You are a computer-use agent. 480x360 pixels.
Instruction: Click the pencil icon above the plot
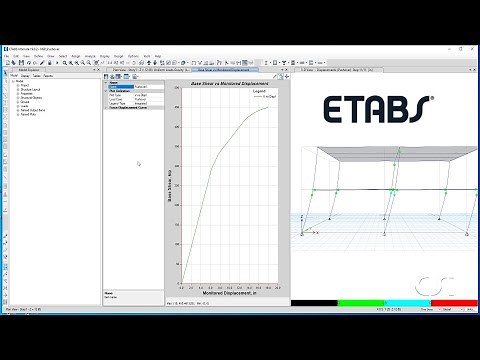274,77
